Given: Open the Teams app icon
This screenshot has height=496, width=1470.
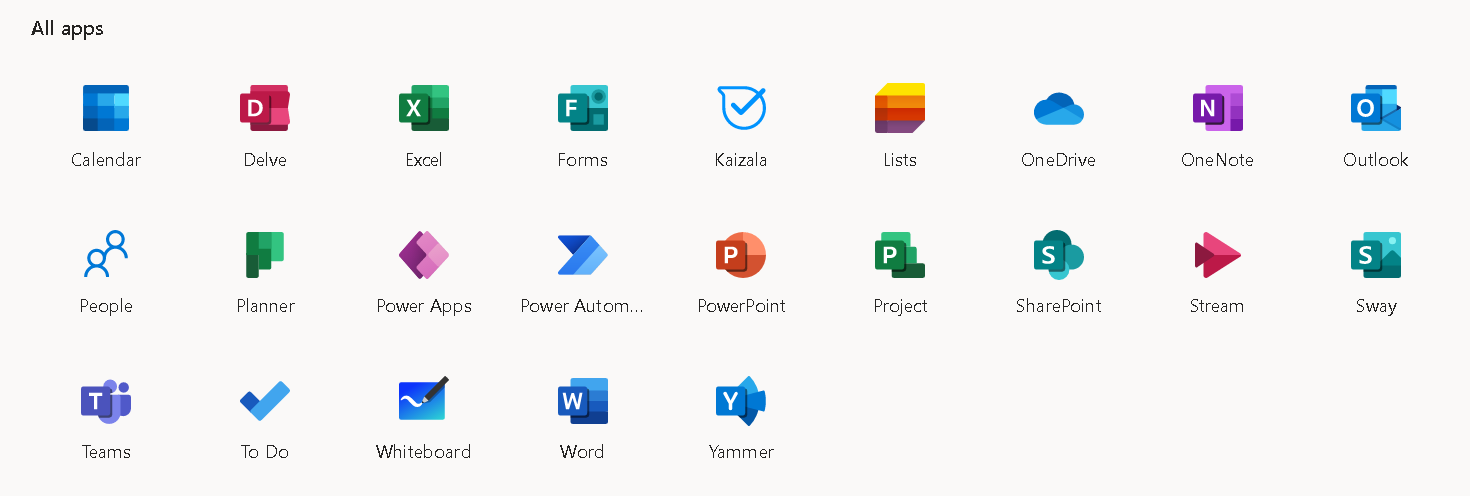Looking at the screenshot, I should [x=106, y=401].
